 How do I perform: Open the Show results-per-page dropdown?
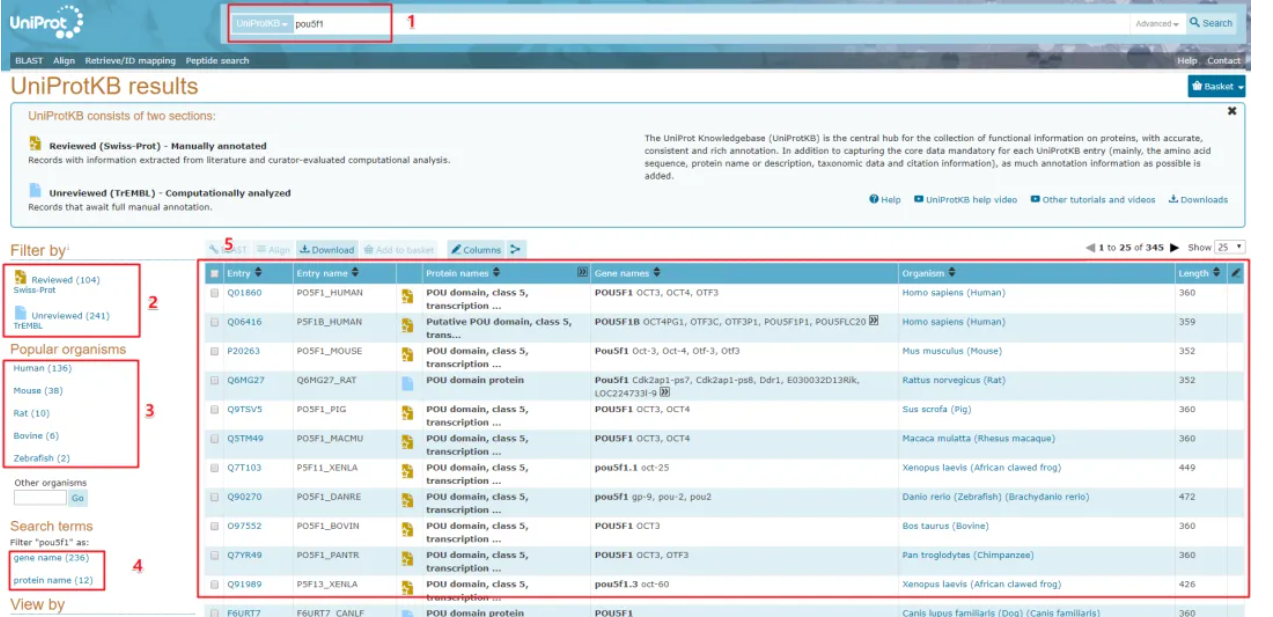pyautogui.click(x=1230, y=247)
